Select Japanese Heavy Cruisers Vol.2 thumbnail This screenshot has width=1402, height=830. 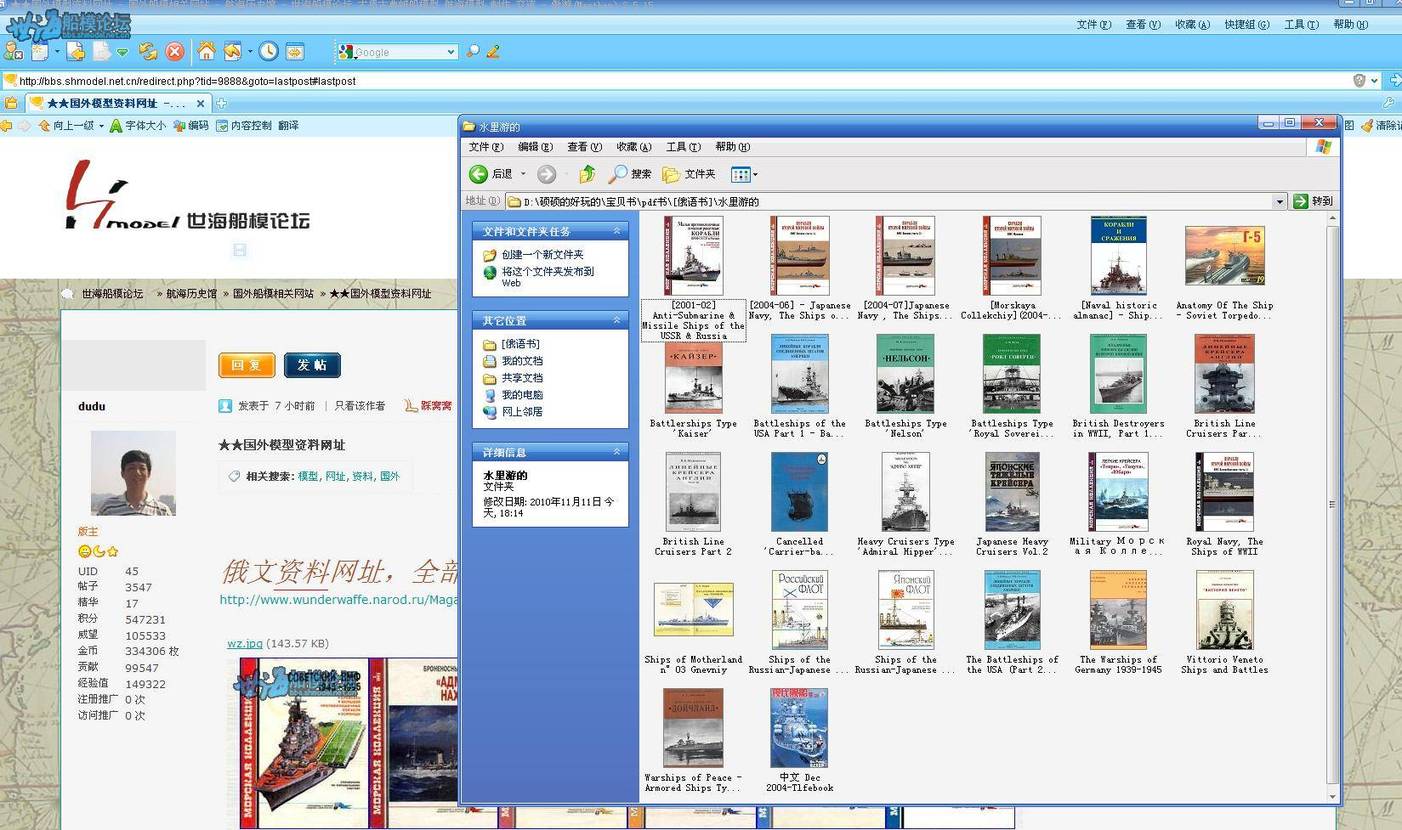[x=1012, y=491]
